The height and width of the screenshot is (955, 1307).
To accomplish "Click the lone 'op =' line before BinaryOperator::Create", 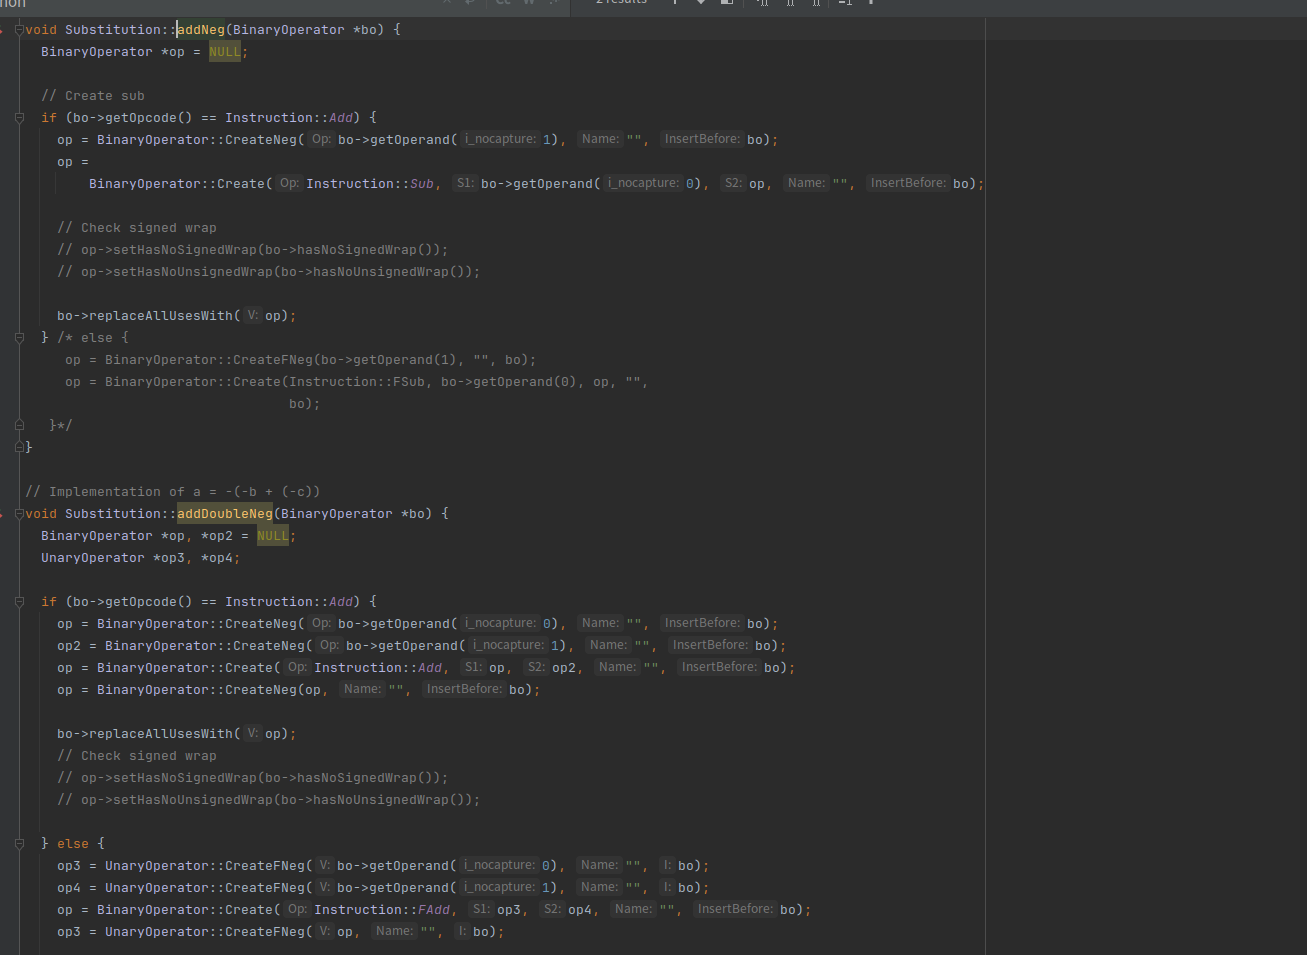I will pyautogui.click(x=73, y=162).
